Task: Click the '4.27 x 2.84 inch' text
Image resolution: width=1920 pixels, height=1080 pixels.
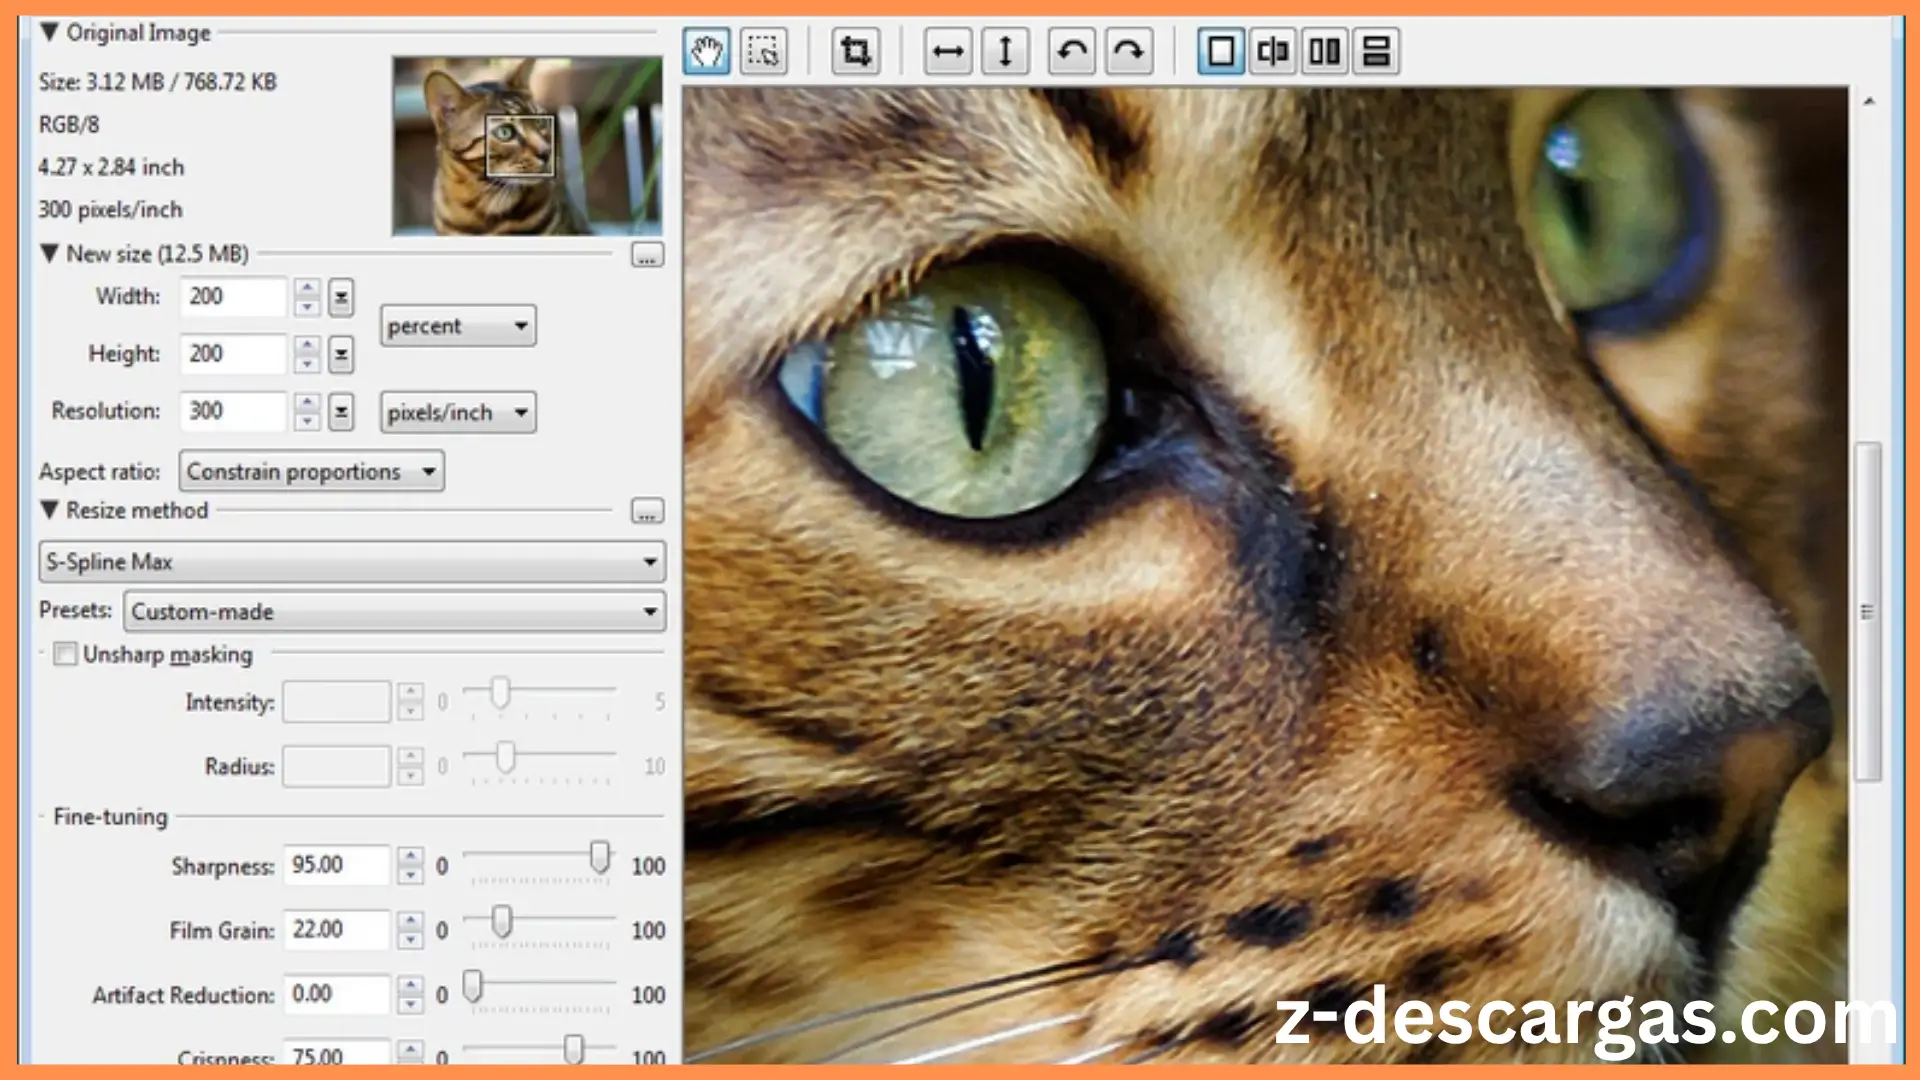Action: point(111,167)
